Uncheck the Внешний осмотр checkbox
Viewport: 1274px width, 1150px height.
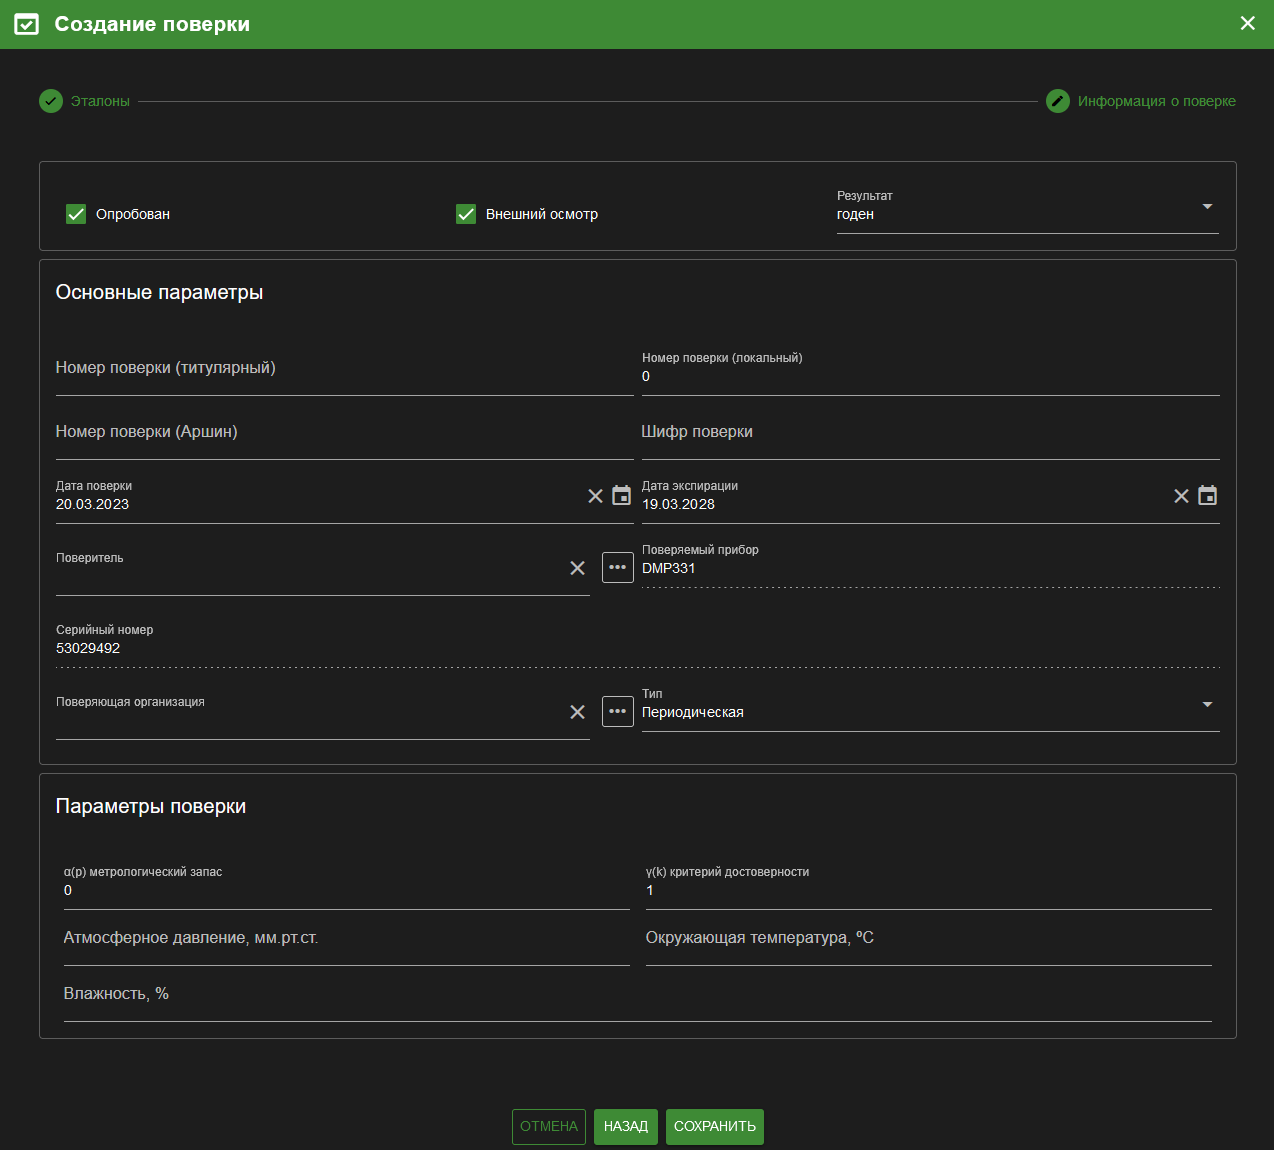pyautogui.click(x=466, y=214)
